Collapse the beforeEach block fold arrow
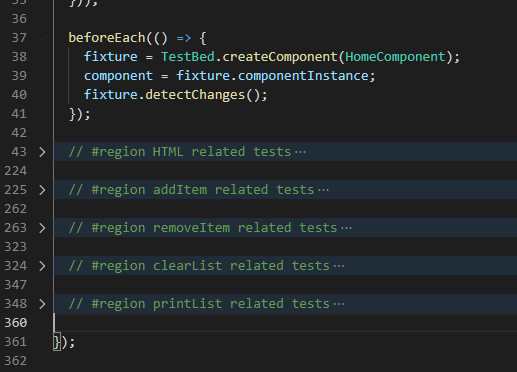The image size is (517, 372). tap(42, 38)
